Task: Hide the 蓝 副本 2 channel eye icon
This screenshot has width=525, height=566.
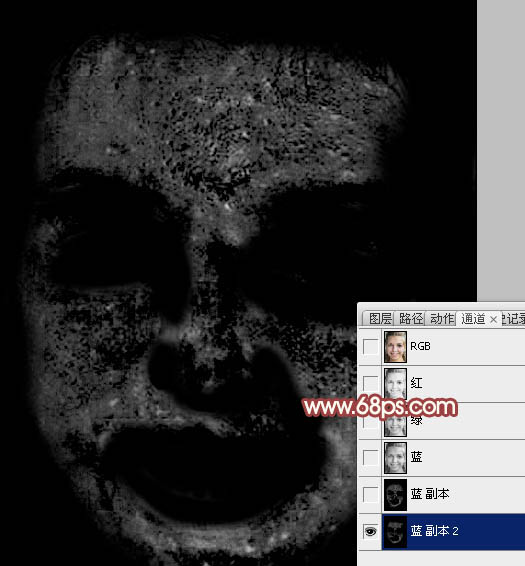Action: click(x=370, y=532)
